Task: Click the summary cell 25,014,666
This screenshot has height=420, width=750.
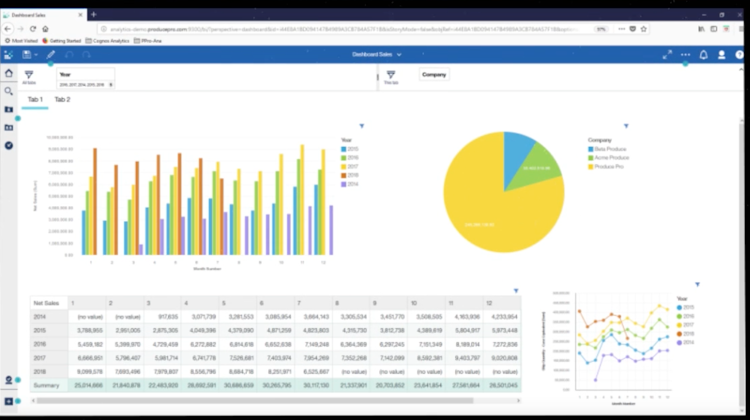Action: pyautogui.click(x=87, y=385)
